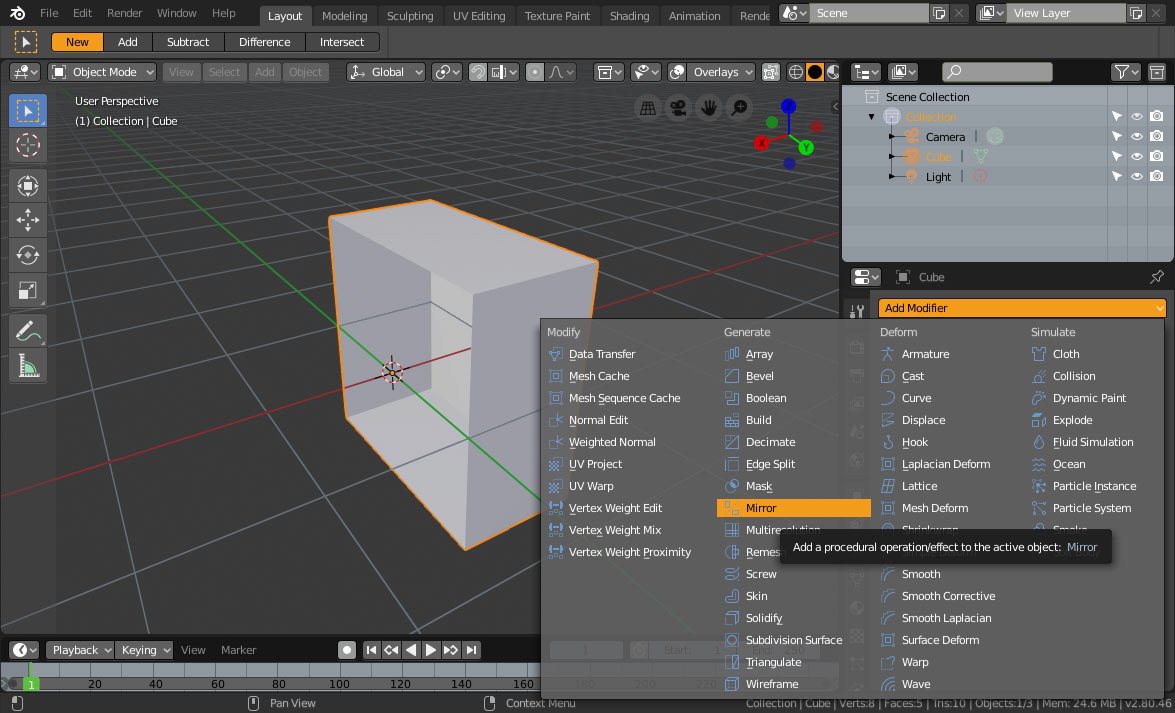
Task: Click the pan view hand icon
Action: pyautogui.click(x=708, y=108)
